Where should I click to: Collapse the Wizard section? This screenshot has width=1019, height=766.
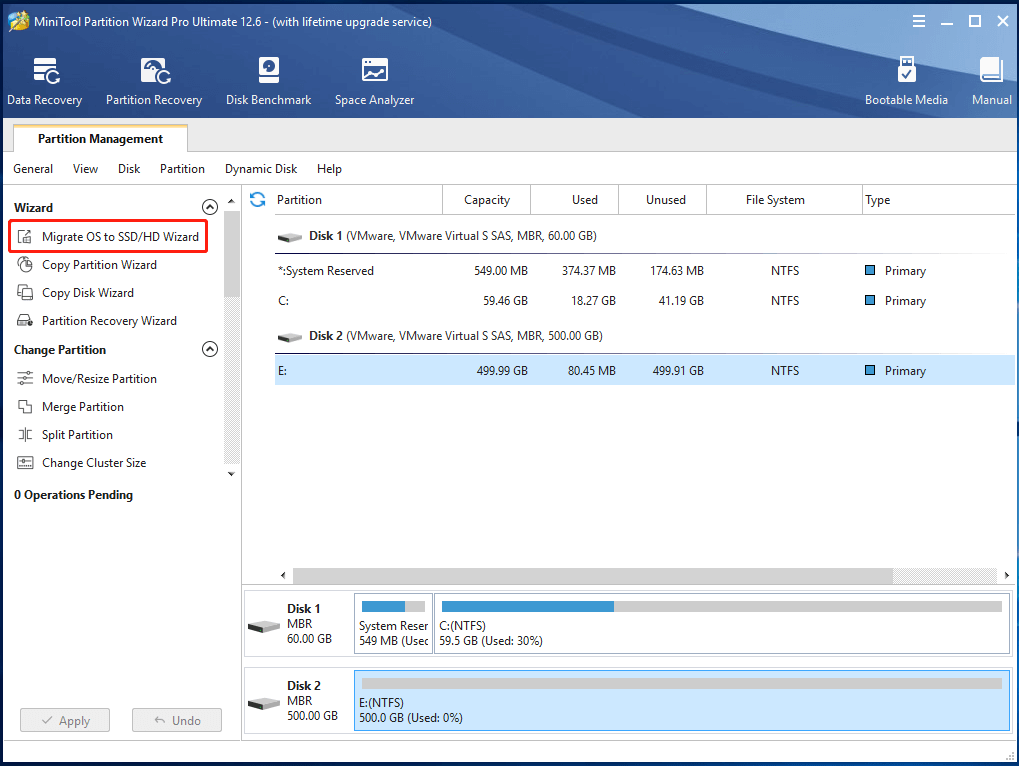point(210,207)
